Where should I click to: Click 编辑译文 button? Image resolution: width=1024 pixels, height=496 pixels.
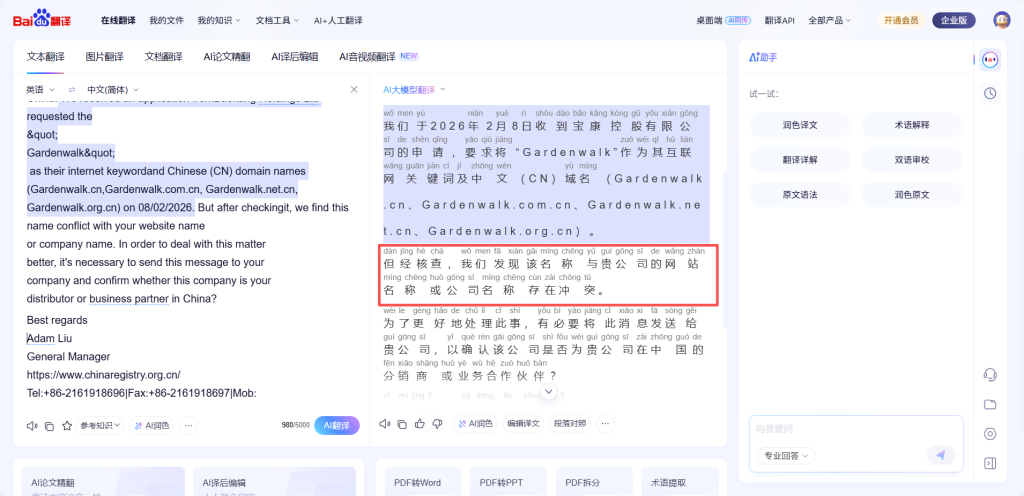pos(524,424)
